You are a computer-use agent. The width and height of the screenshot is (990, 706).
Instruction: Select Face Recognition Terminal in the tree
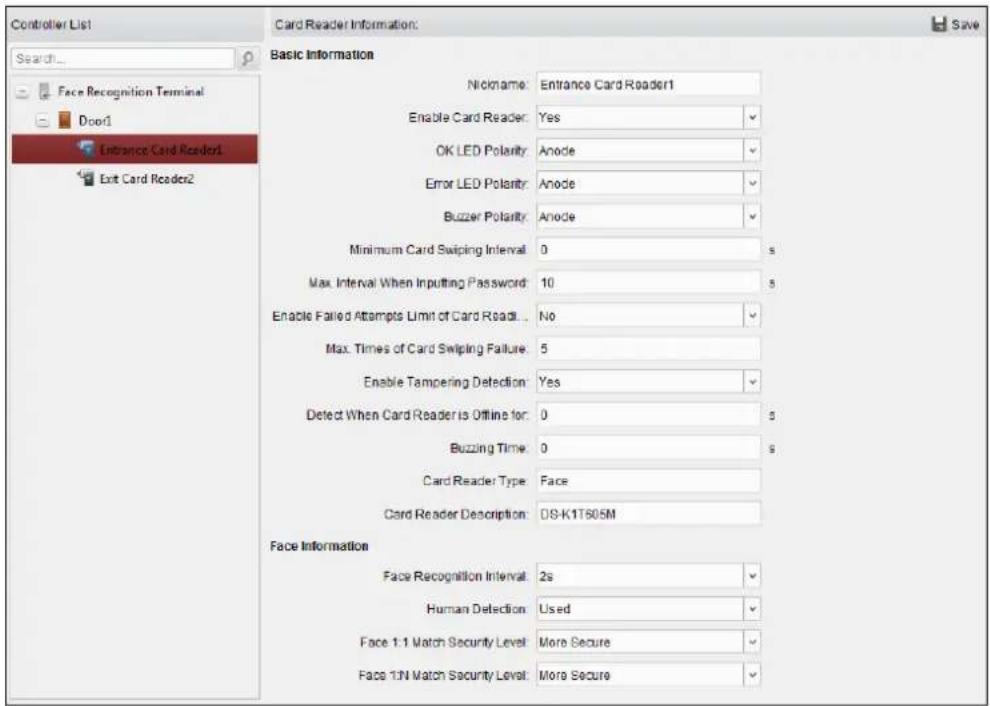(x=131, y=92)
